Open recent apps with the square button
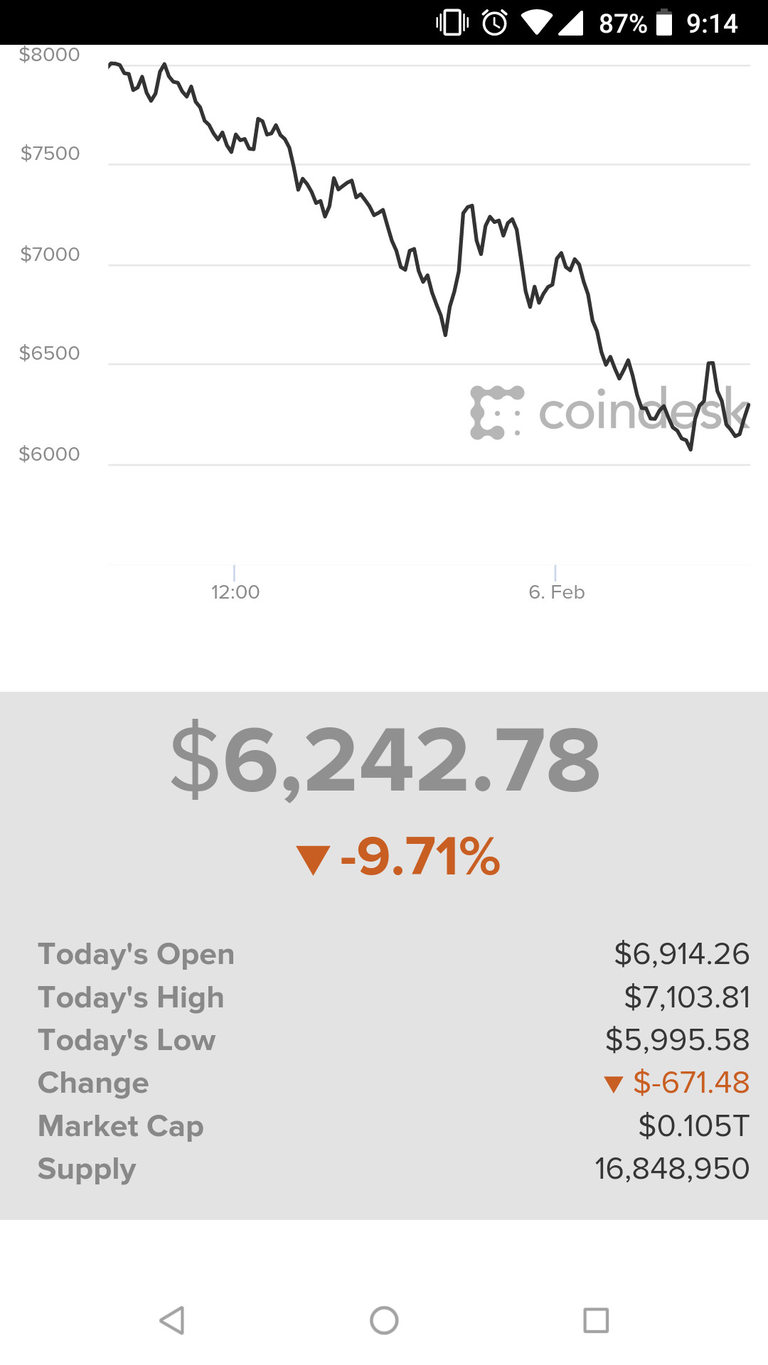 (x=595, y=1320)
